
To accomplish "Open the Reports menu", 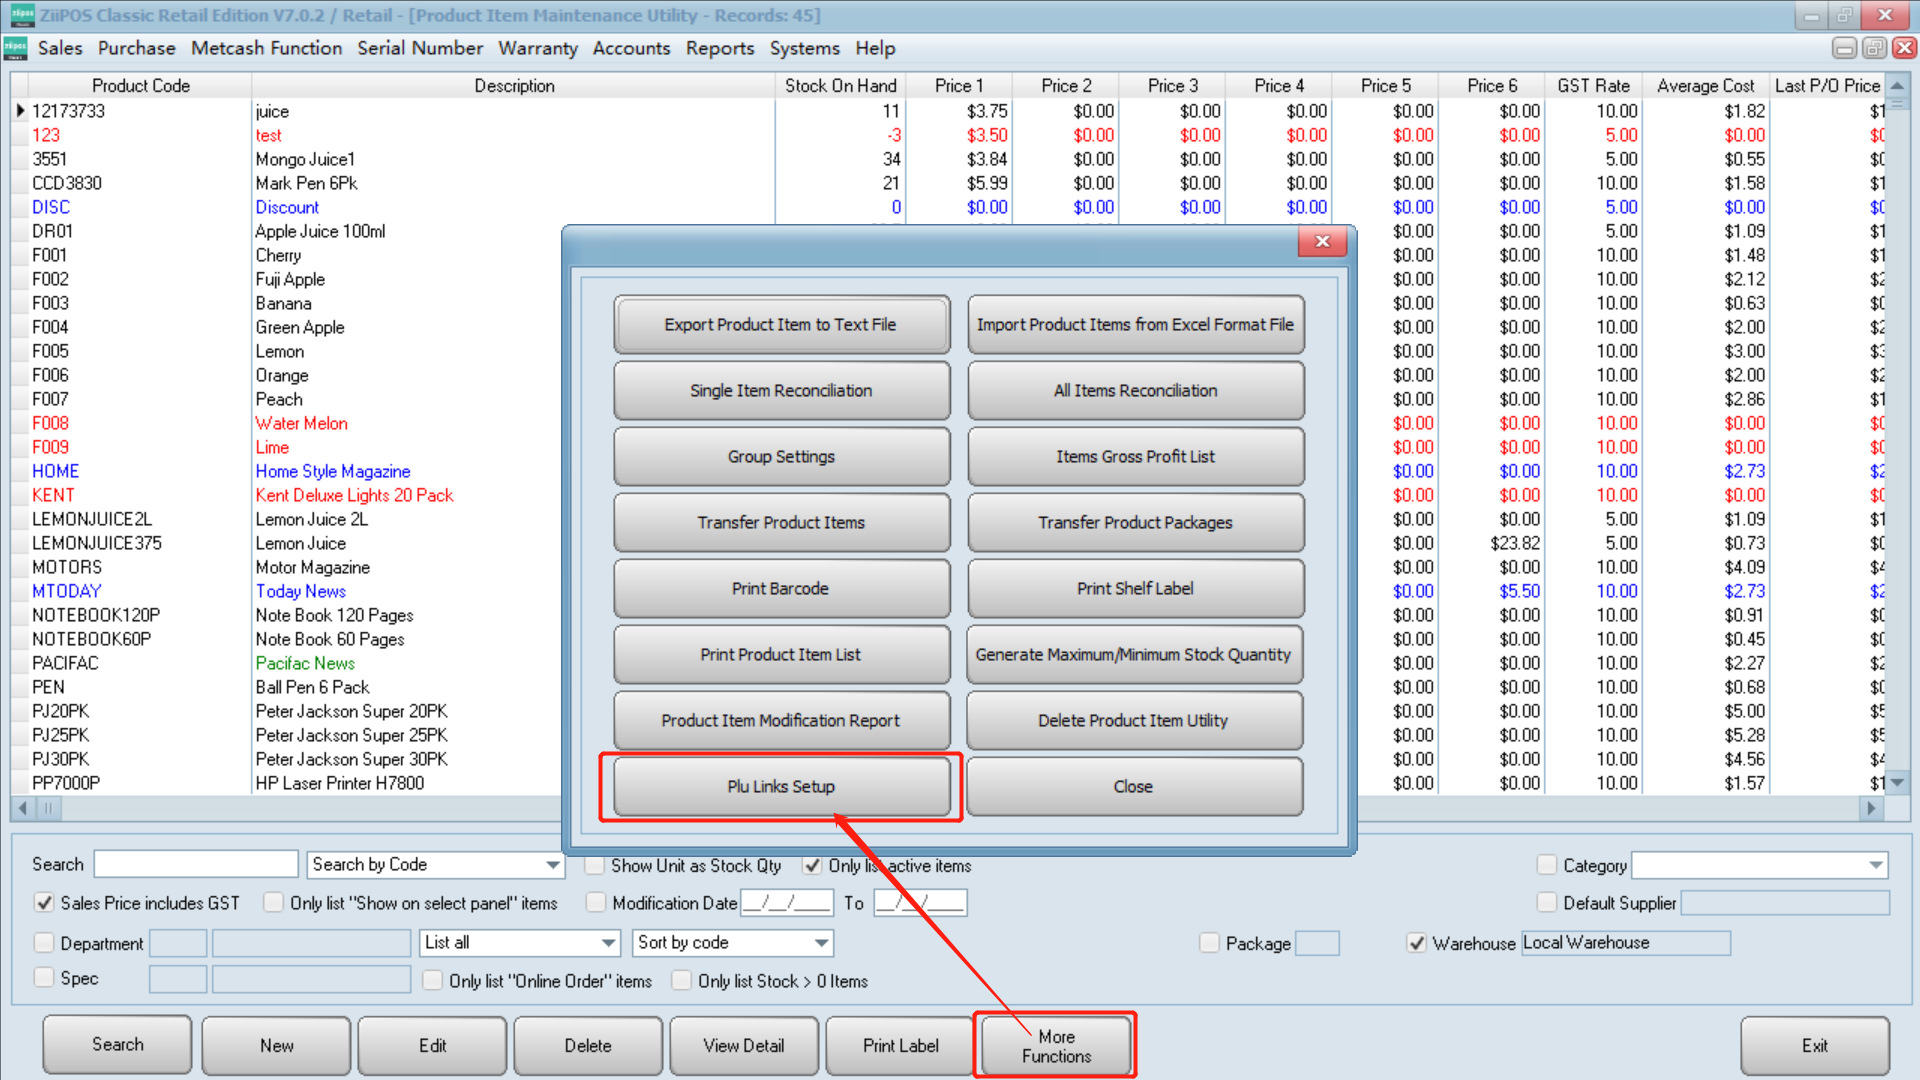I will (719, 48).
